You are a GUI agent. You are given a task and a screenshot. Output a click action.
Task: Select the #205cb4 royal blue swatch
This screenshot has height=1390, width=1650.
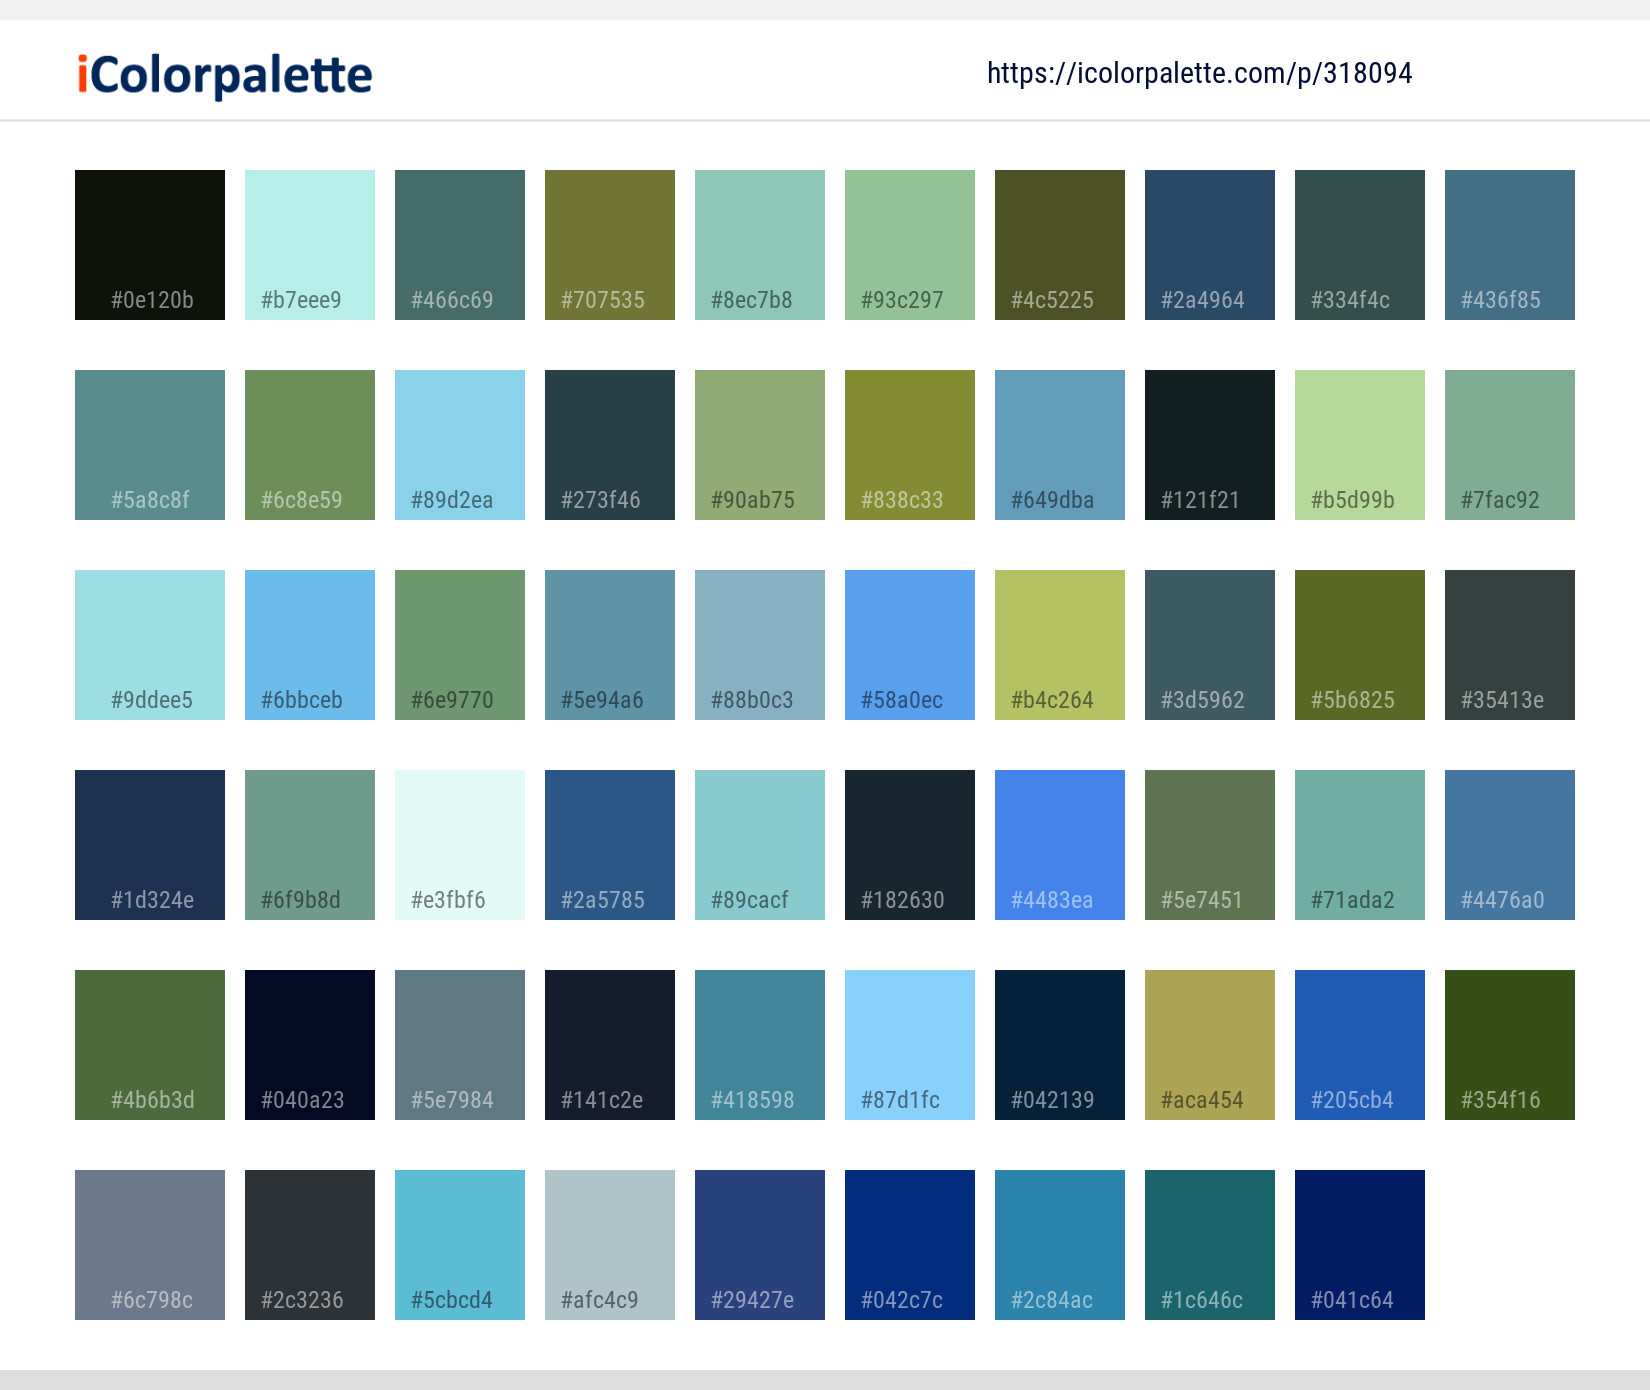pyautogui.click(x=1359, y=1044)
